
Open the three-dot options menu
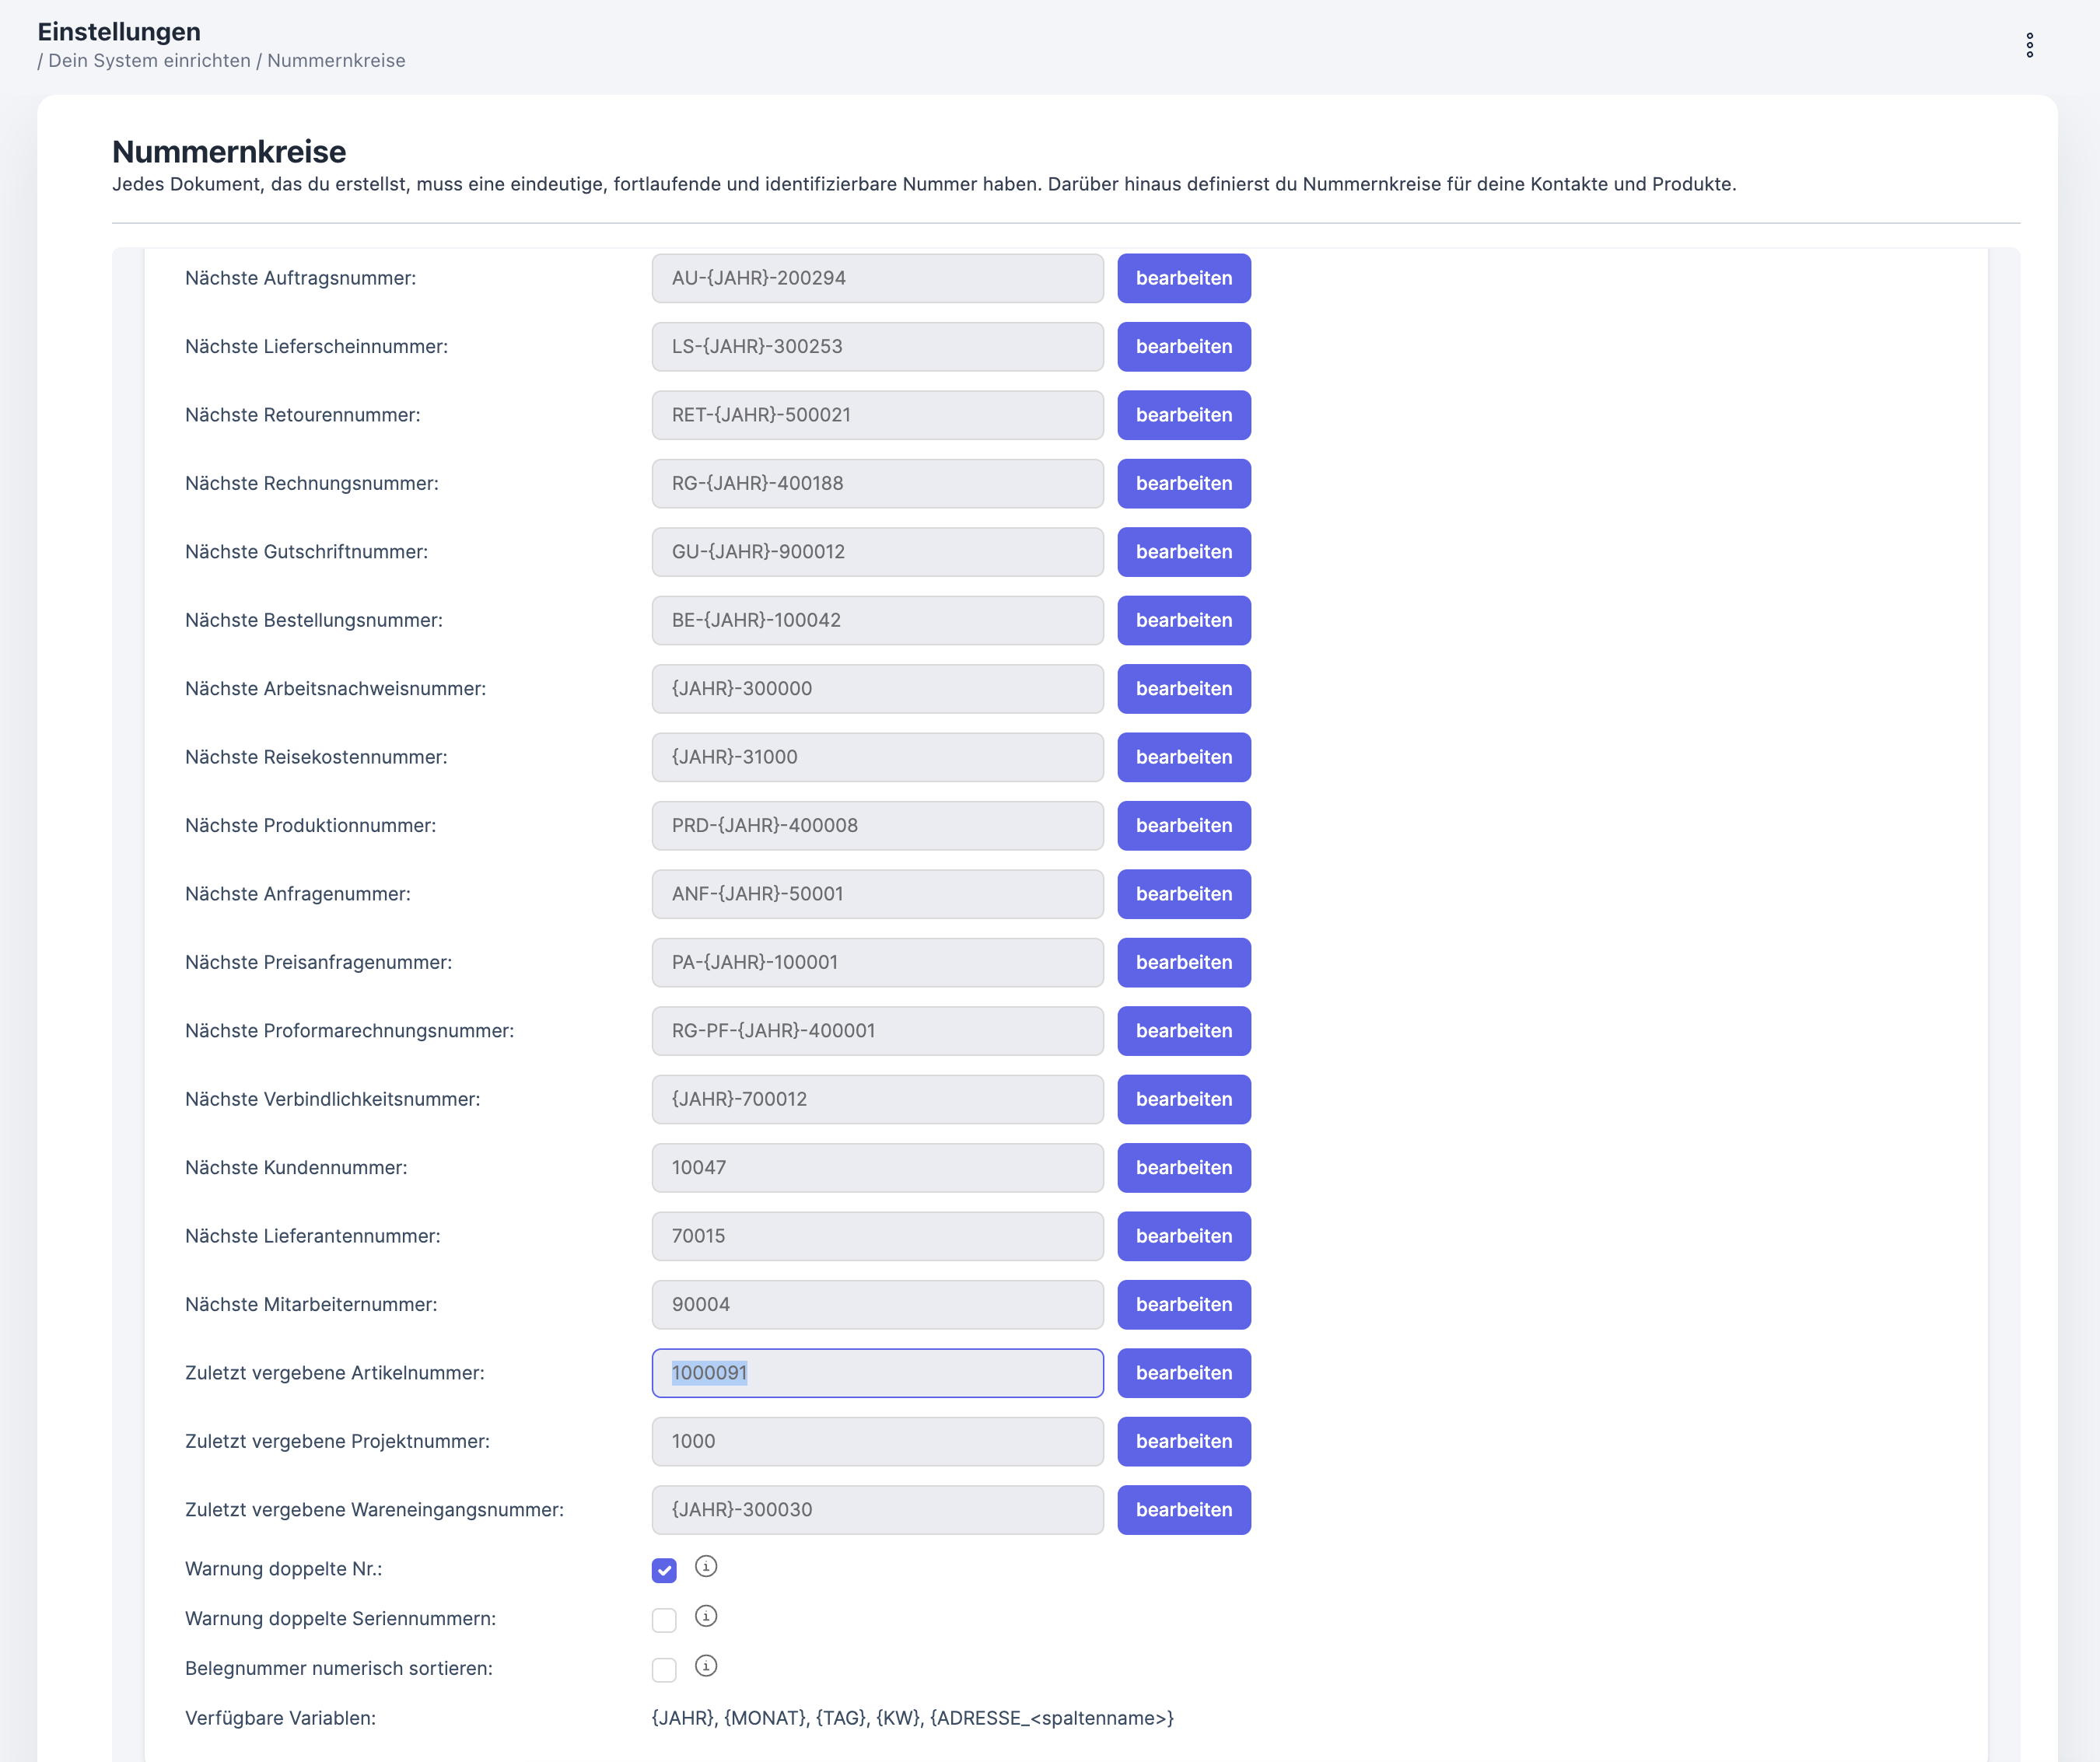point(2029,45)
